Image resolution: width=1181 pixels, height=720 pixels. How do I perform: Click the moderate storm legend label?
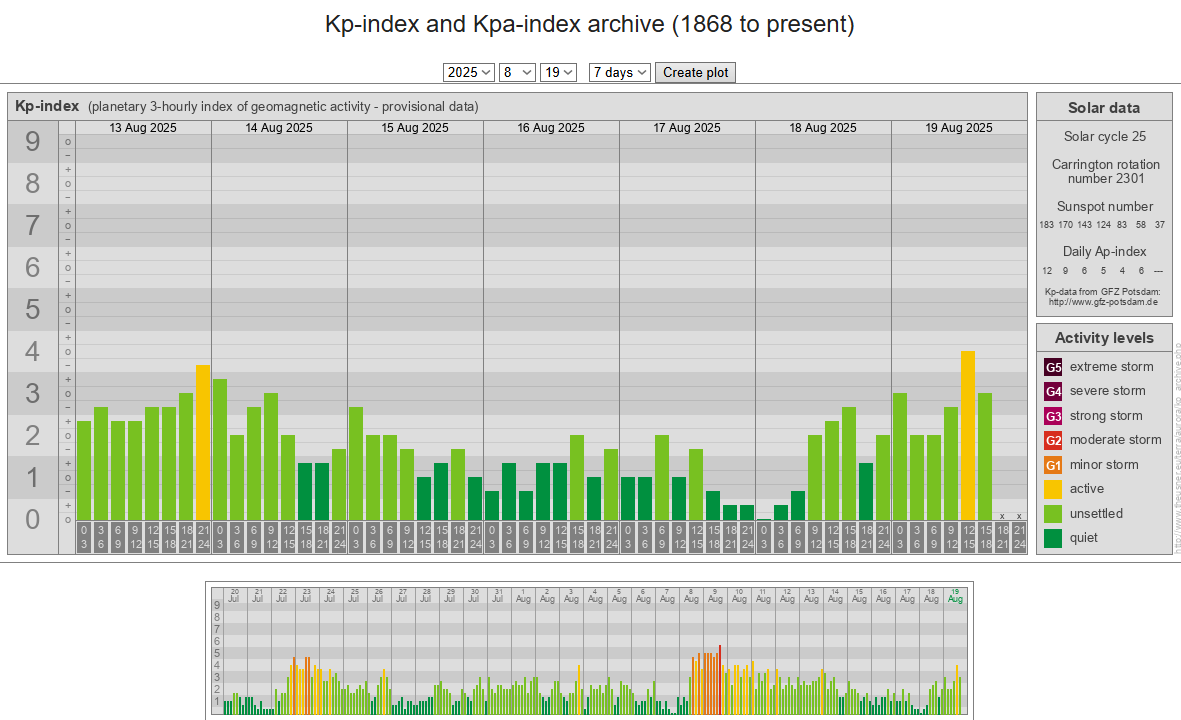click(1115, 440)
